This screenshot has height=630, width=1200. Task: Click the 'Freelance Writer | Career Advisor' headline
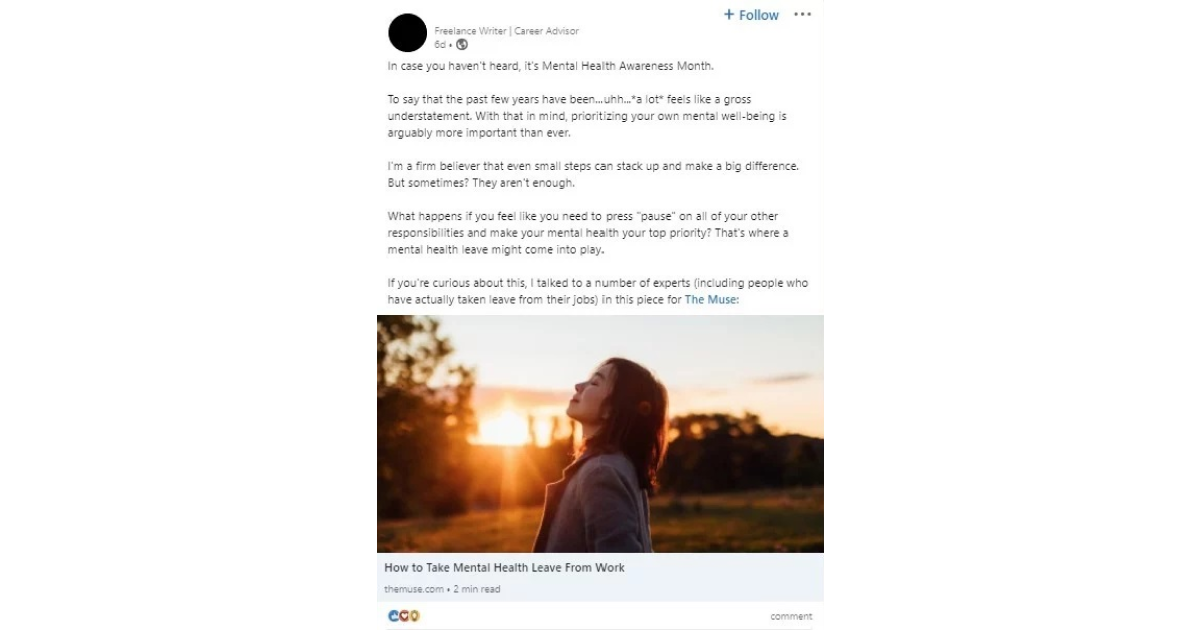tap(506, 31)
